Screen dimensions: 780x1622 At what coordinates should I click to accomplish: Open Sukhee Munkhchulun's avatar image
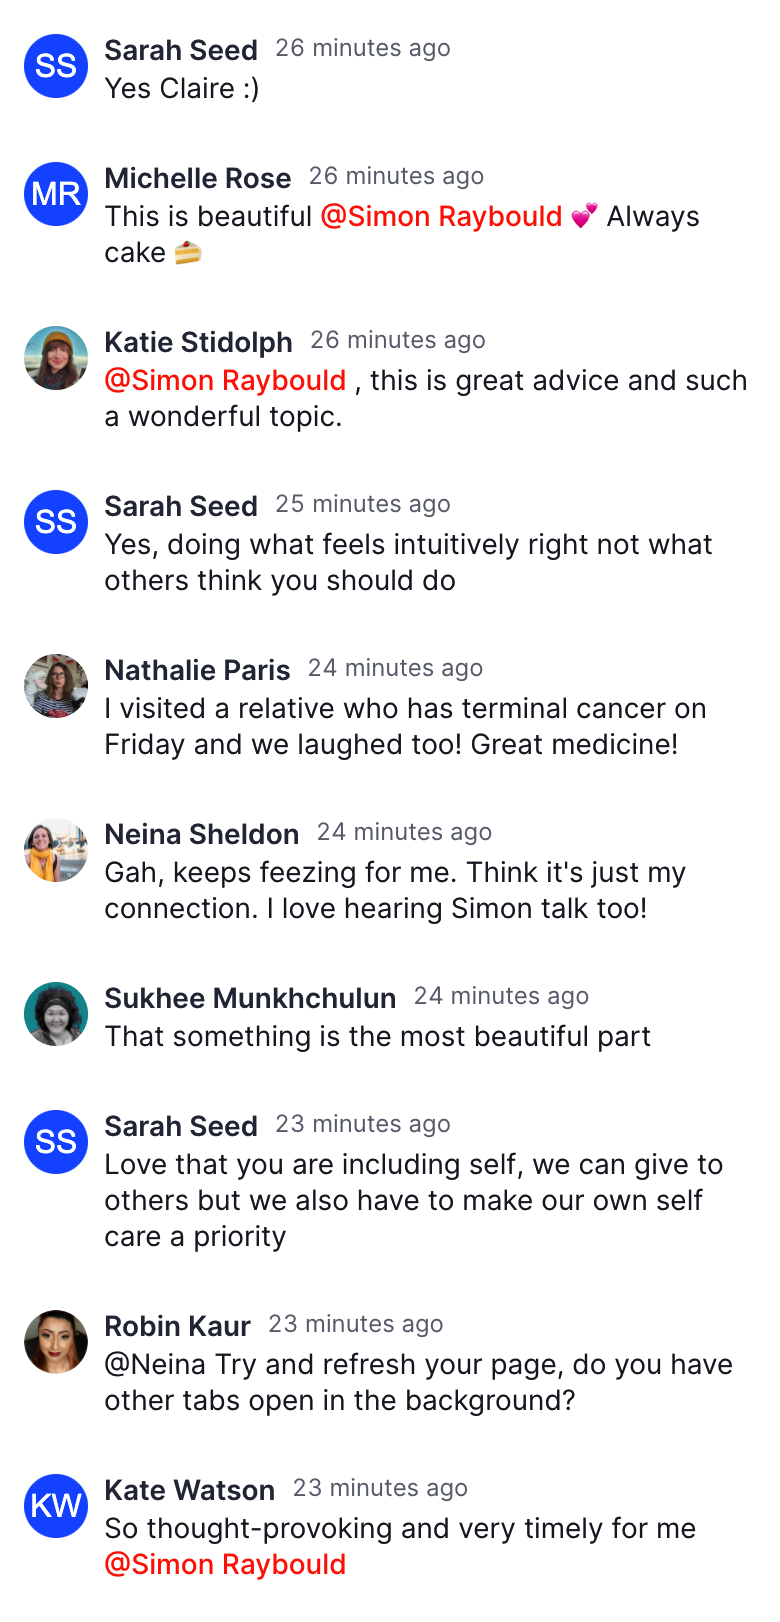point(56,1013)
